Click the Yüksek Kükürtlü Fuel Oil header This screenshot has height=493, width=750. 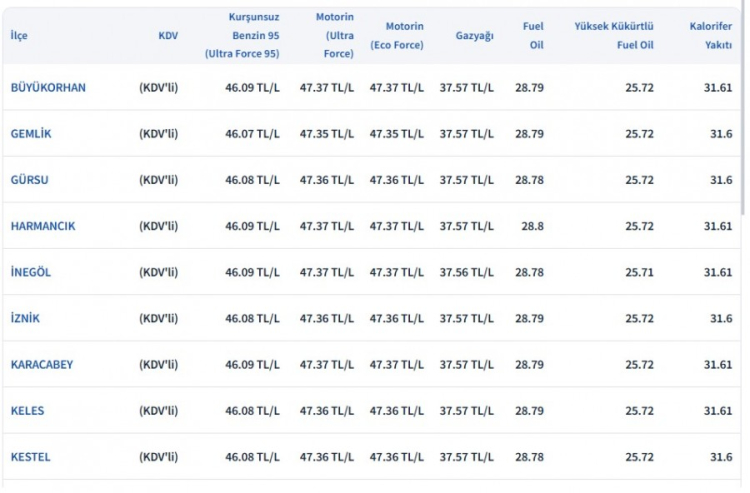click(x=614, y=35)
